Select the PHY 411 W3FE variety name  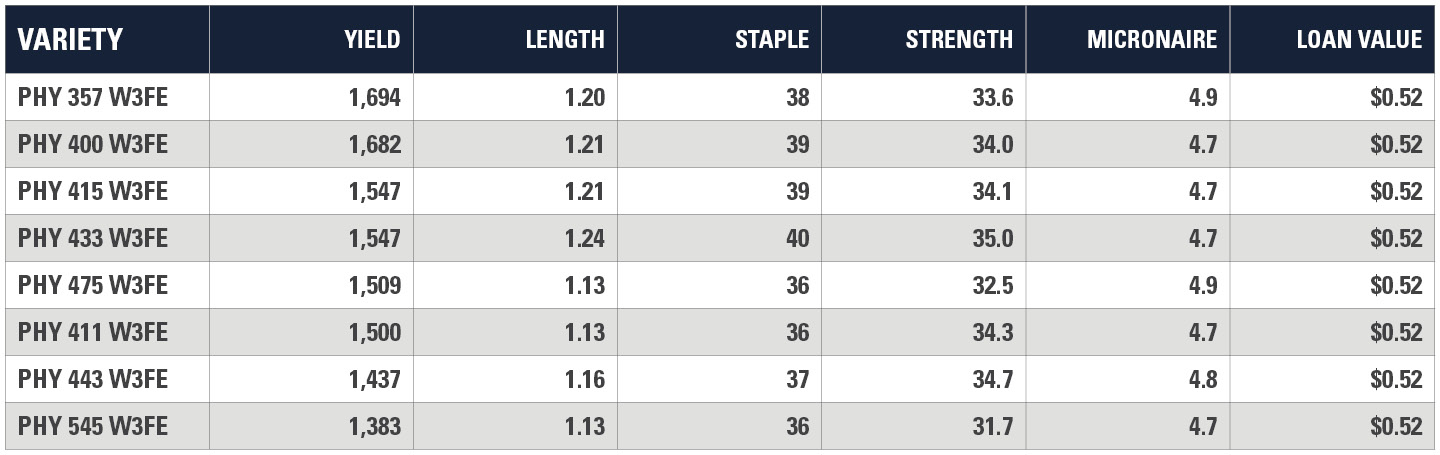pos(92,332)
